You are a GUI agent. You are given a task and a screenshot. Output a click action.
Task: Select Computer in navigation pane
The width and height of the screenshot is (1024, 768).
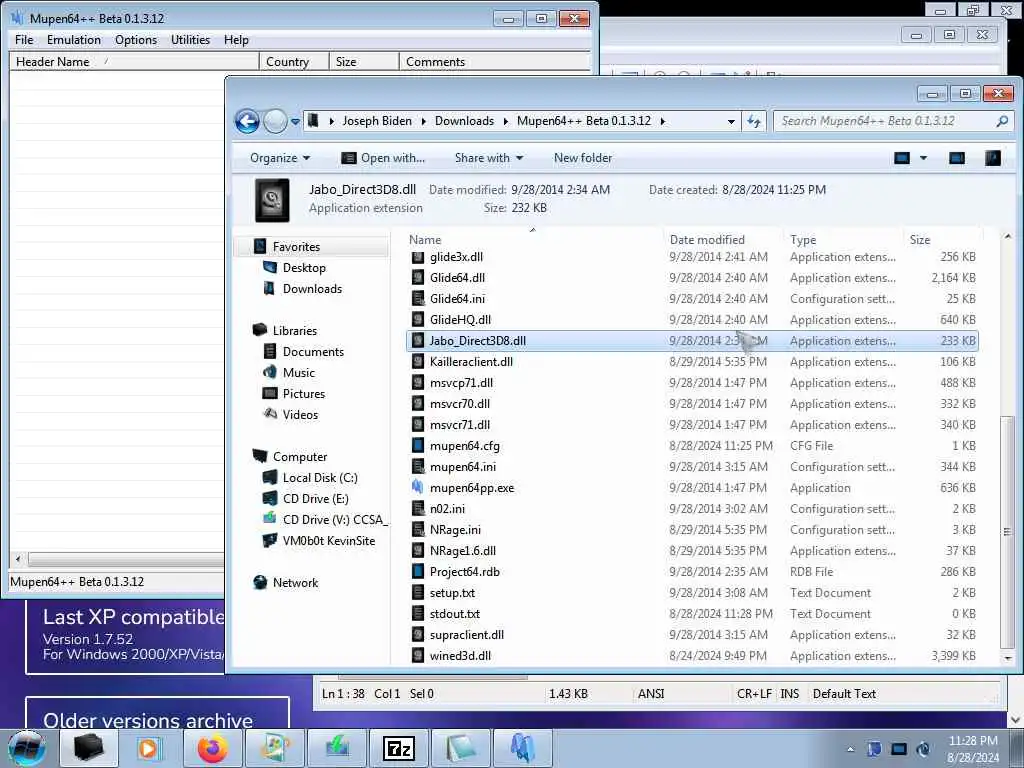[300, 456]
